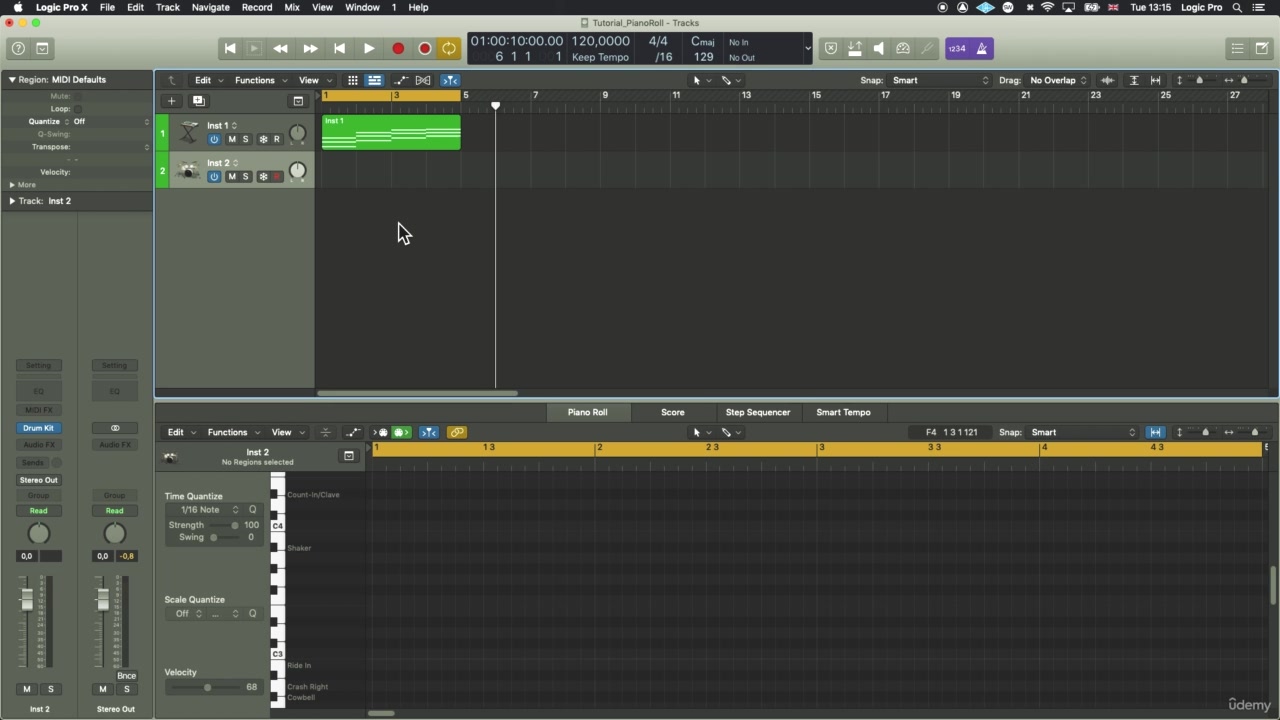Open Spotlight search in the macOS menu bar
This screenshot has width=1280, height=720.
coord(1237,7)
